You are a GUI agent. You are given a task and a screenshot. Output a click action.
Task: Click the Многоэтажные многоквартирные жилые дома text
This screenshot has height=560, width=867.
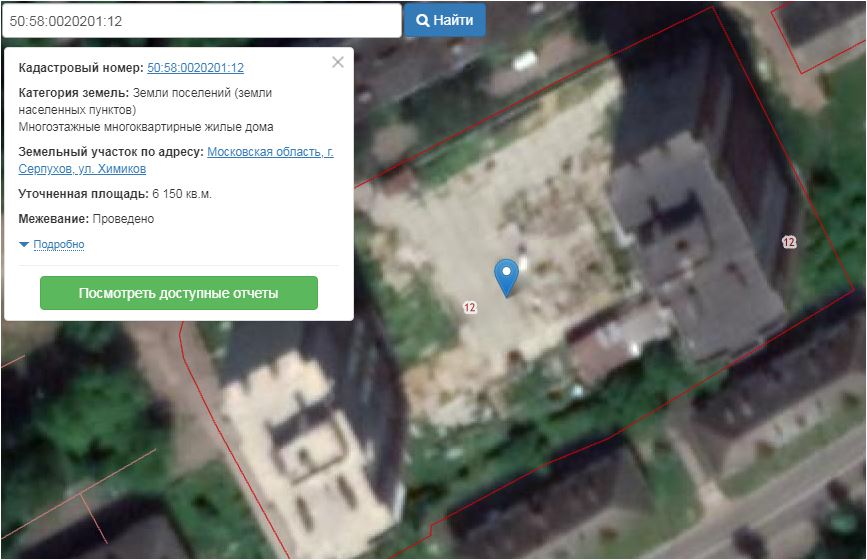[x=146, y=127]
